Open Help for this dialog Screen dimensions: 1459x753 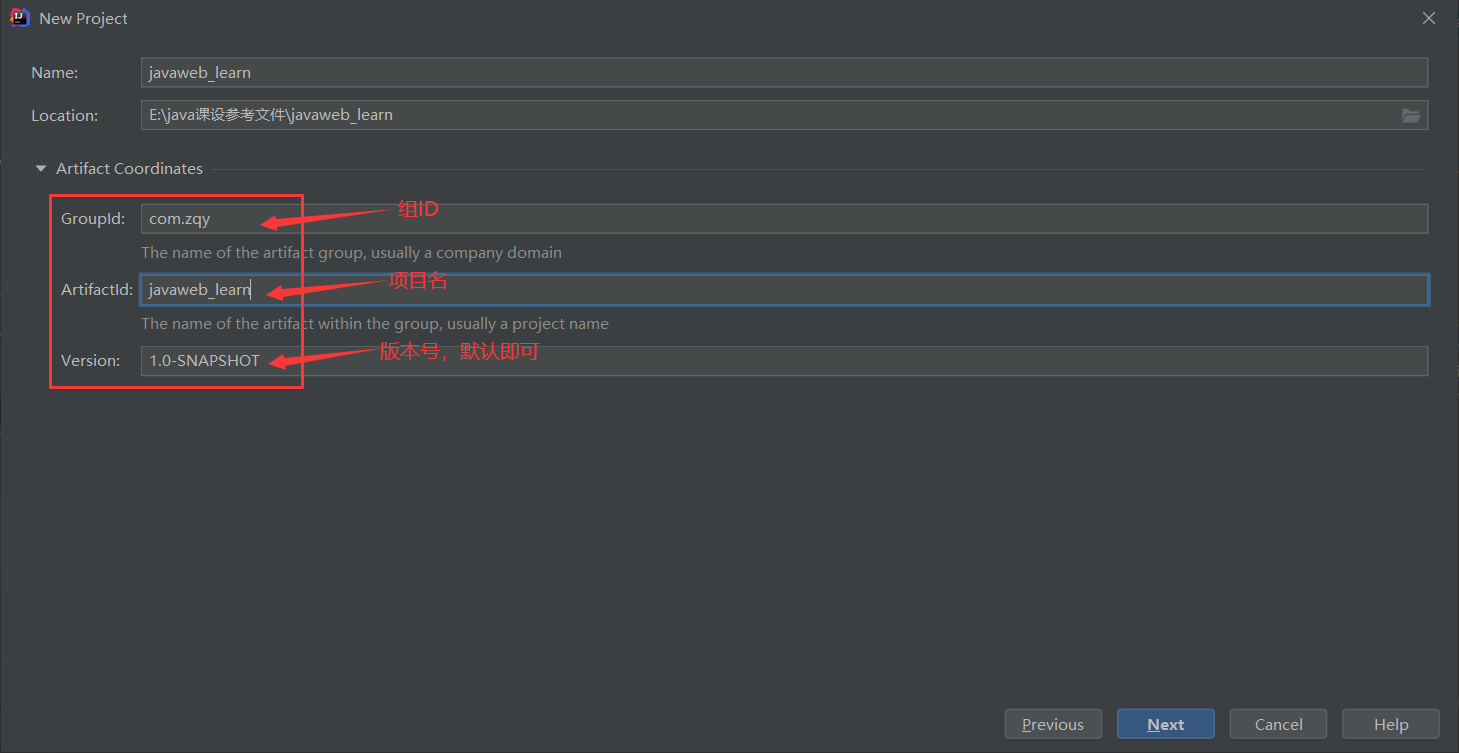1391,724
